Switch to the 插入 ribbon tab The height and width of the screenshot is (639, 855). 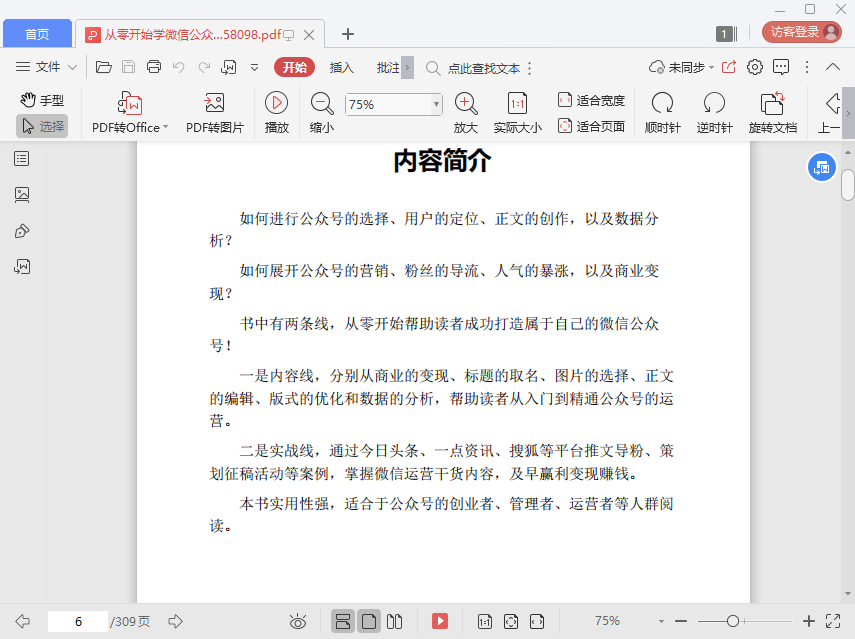(x=342, y=68)
